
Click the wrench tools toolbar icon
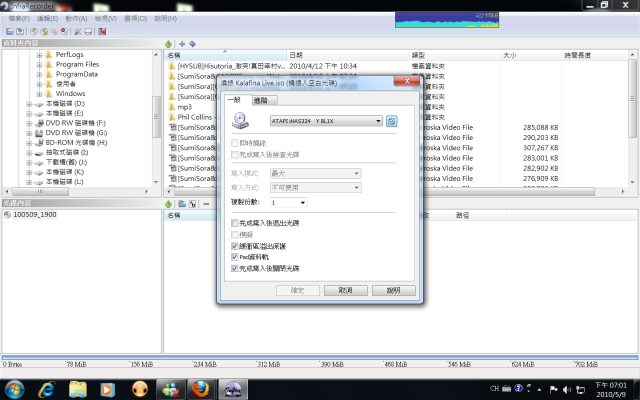click(78, 31)
